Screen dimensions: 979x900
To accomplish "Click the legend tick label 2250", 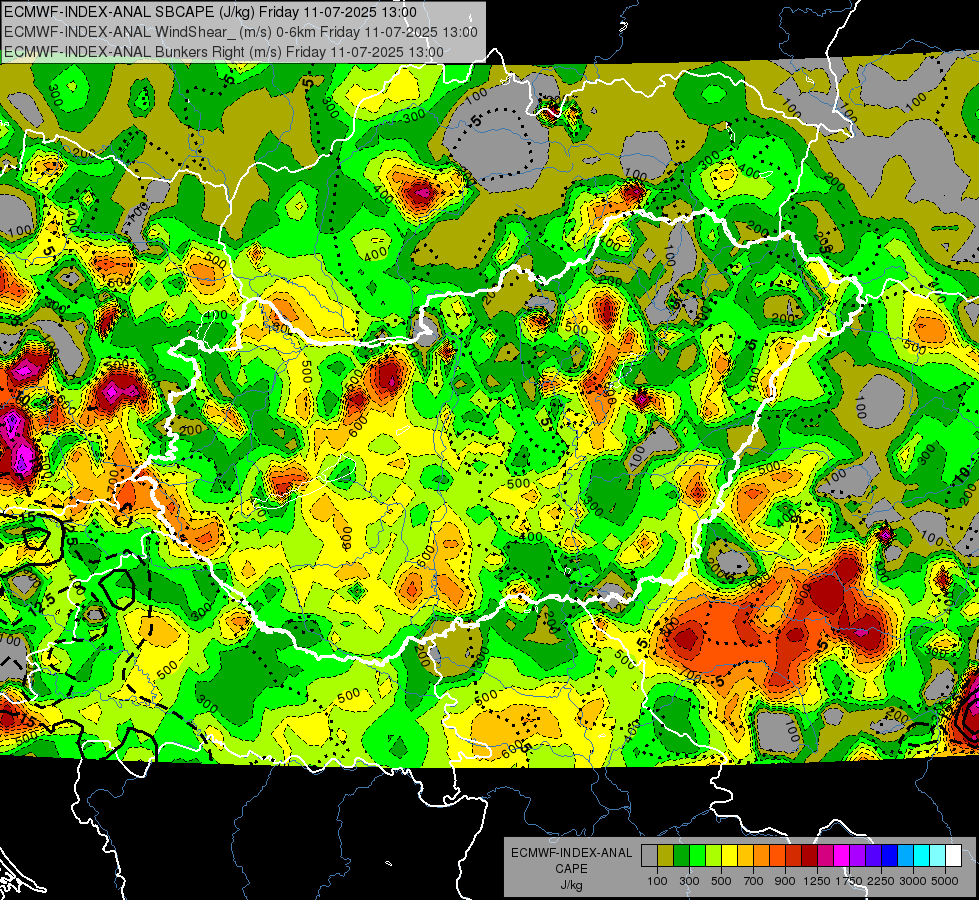I will click(882, 881).
